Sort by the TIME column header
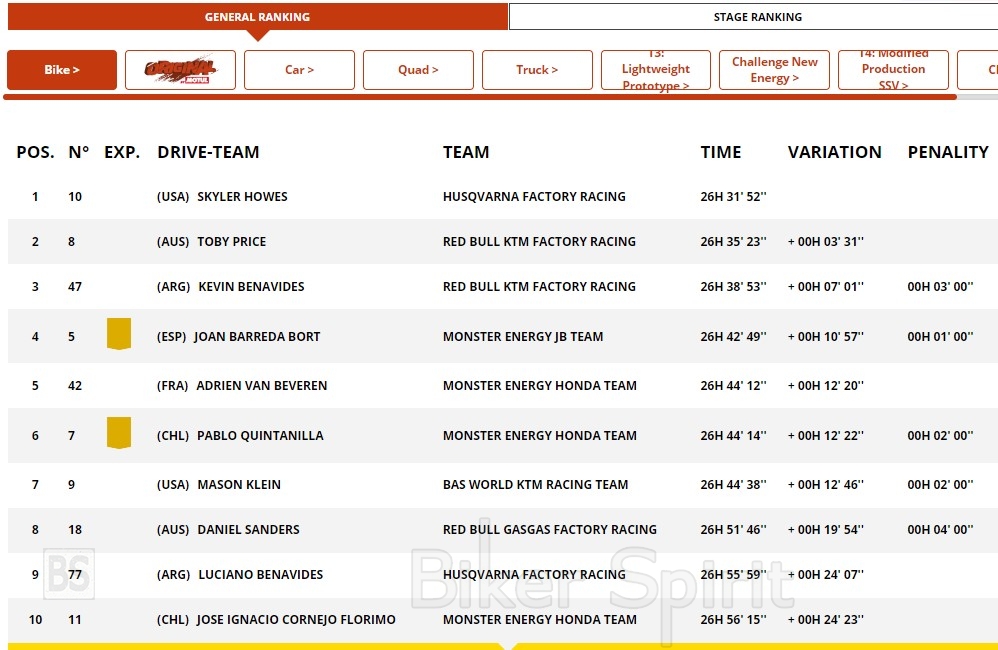This screenshot has height=650, width=998. pyautogui.click(x=720, y=152)
